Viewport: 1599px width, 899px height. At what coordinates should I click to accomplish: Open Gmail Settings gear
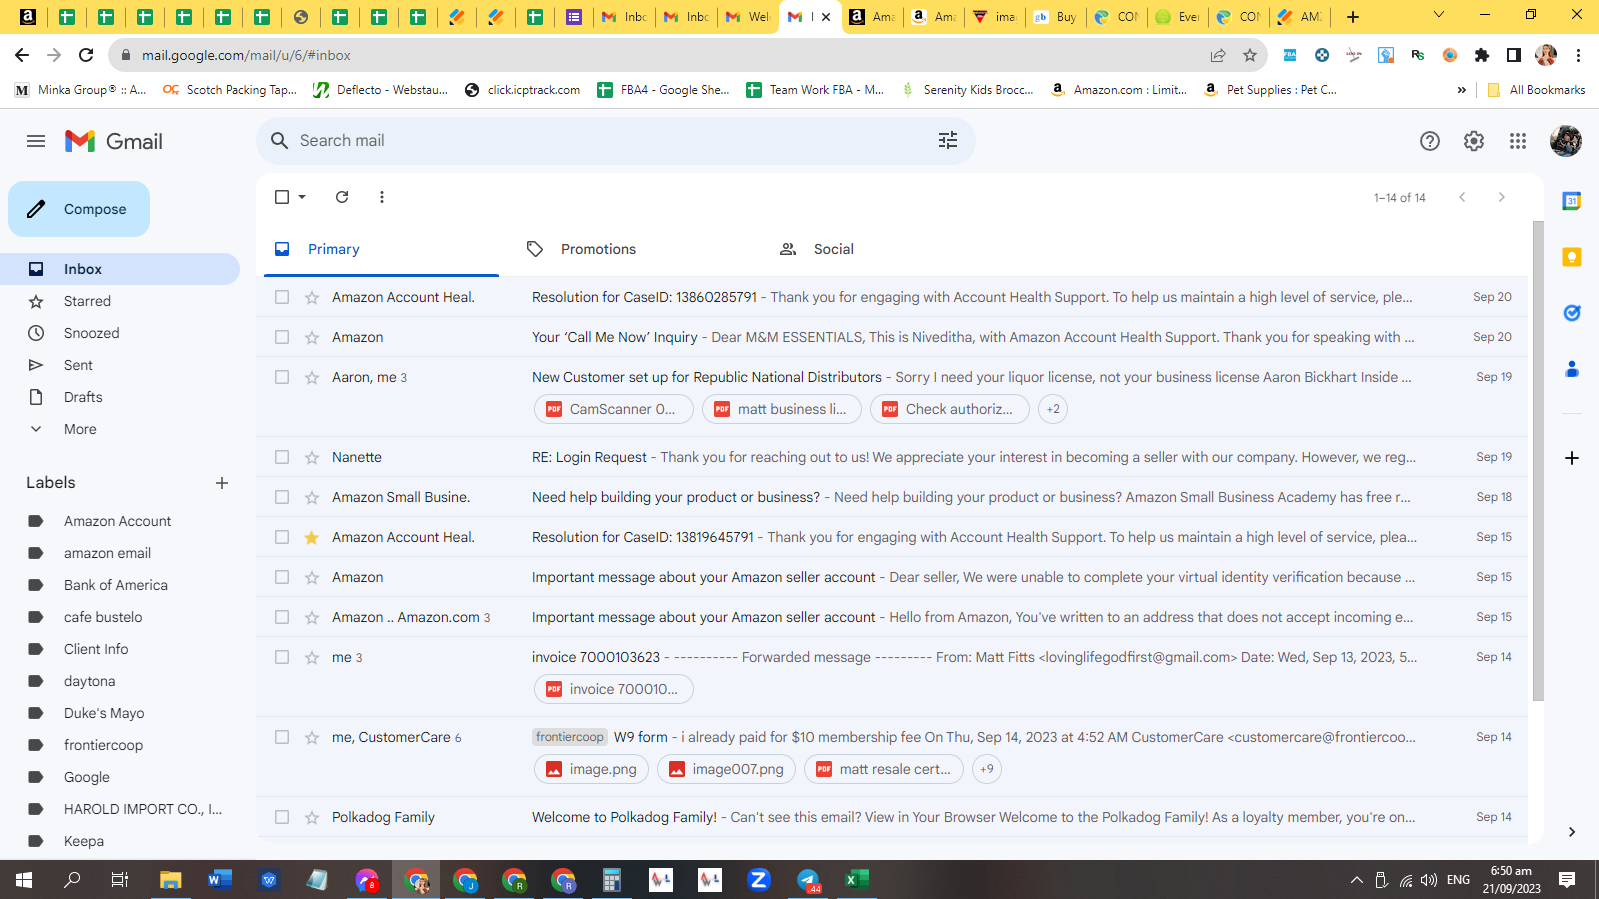click(x=1474, y=141)
